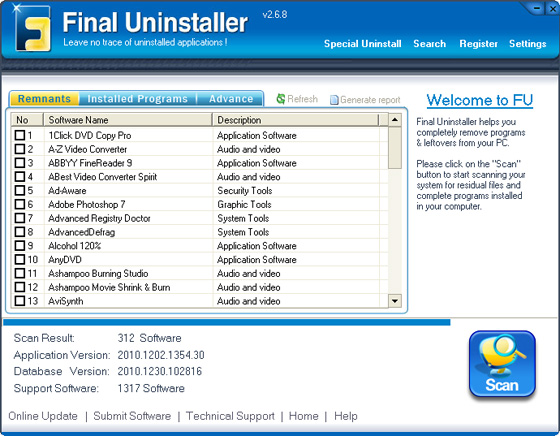Open the Advance tab
Image resolution: width=560 pixels, height=436 pixels.
click(231, 99)
